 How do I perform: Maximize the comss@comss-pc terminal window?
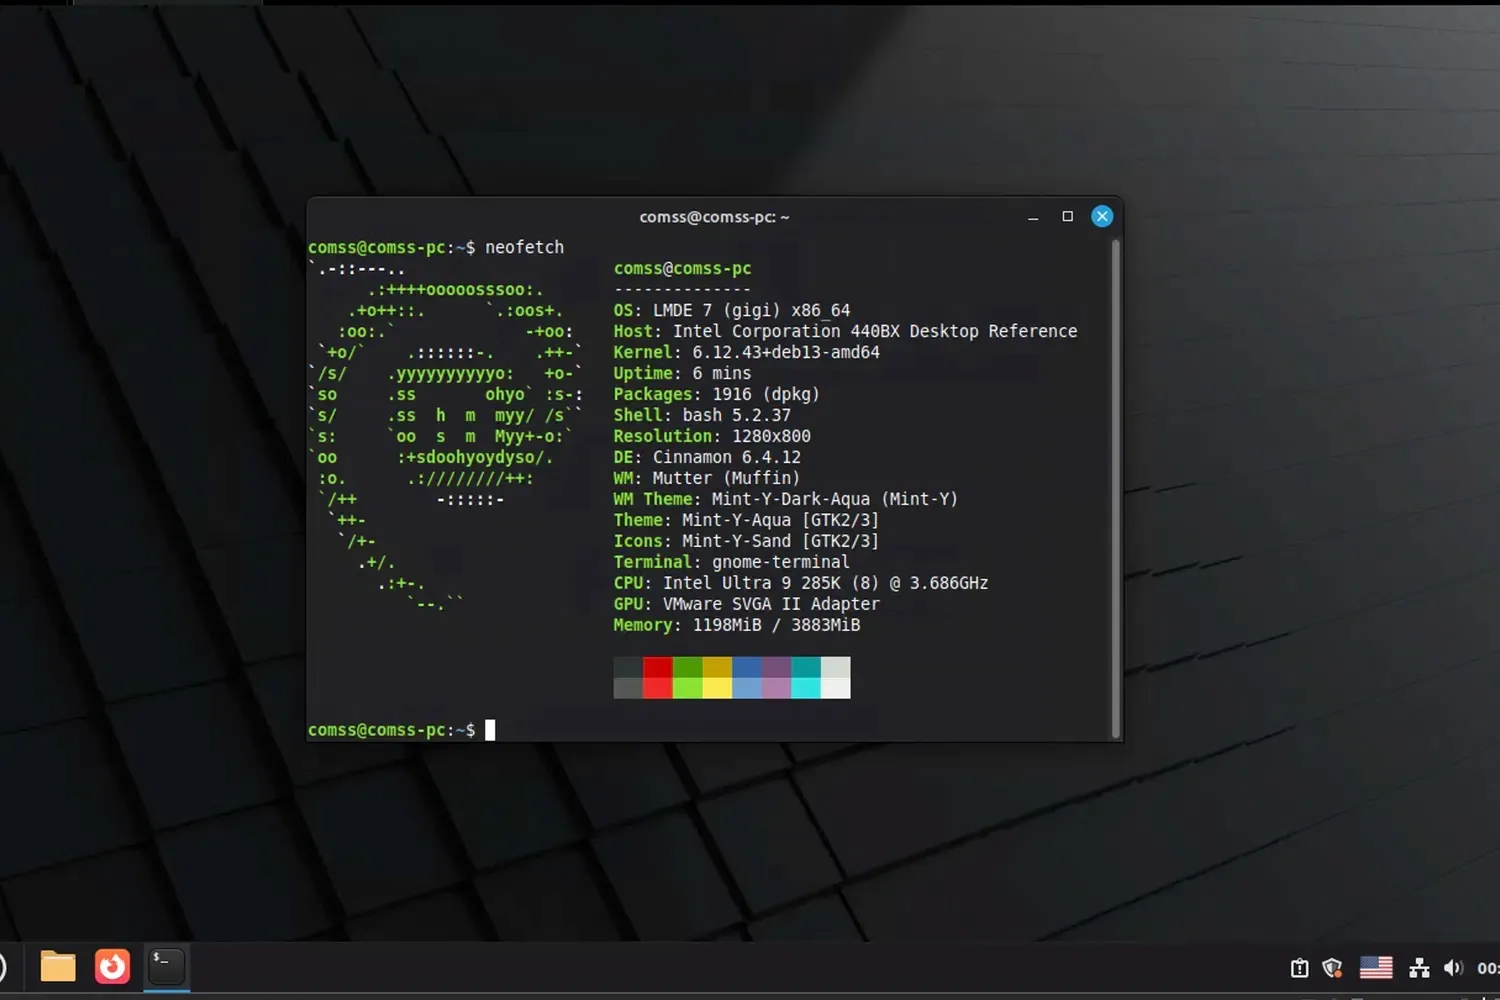[x=1067, y=216]
